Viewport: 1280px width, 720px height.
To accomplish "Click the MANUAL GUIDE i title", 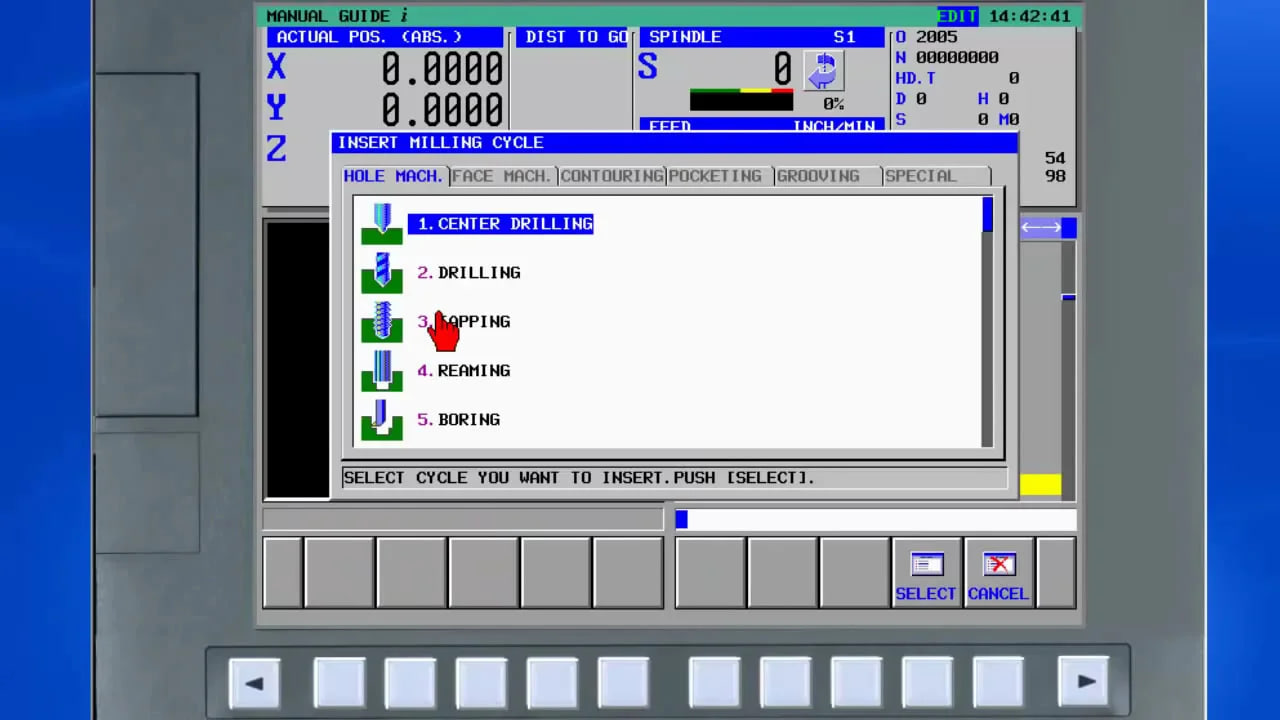I will point(337,16).
